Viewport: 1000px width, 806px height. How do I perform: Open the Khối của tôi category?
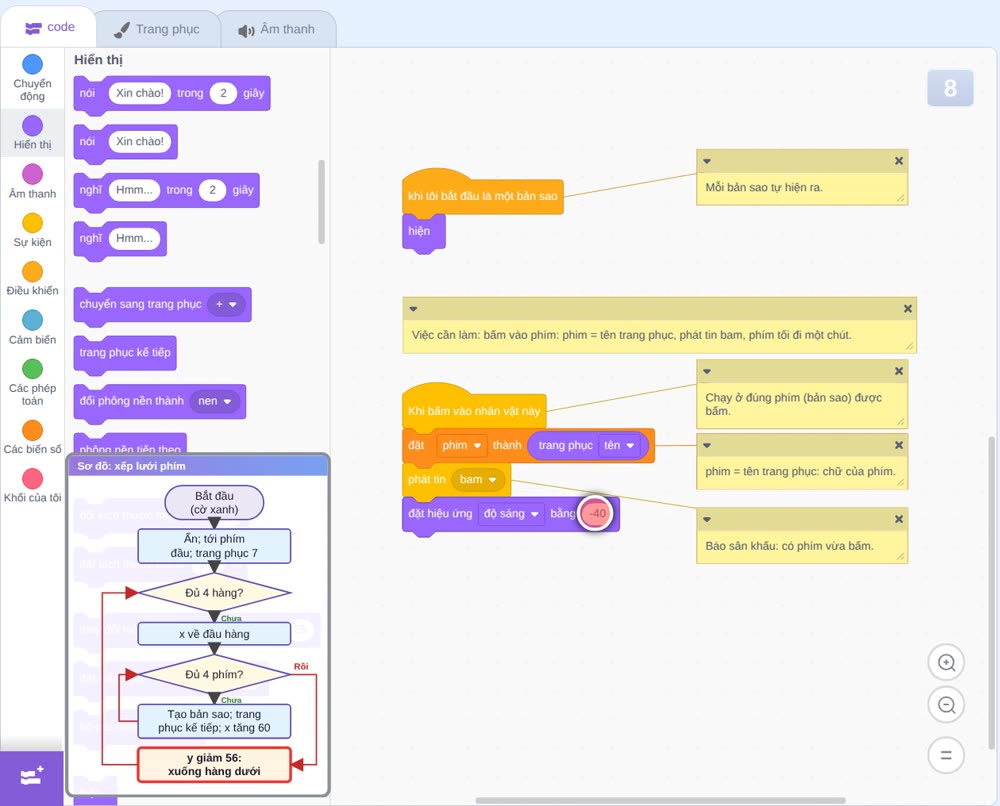tap(33, 485)
